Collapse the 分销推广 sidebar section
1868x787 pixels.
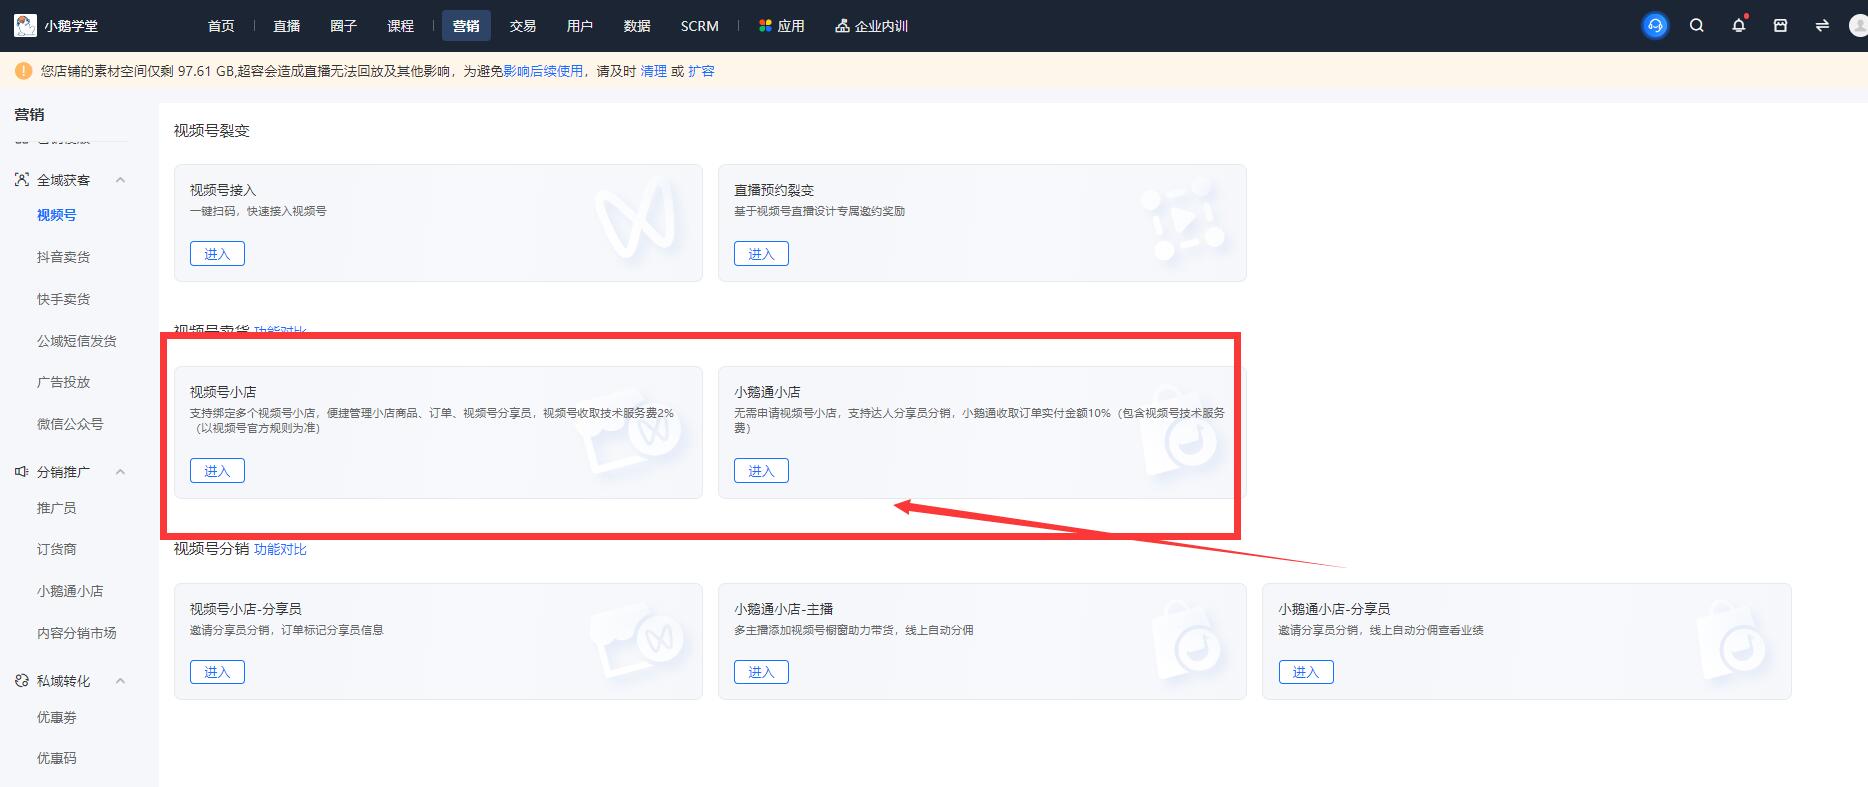click(x=120, y=472)
